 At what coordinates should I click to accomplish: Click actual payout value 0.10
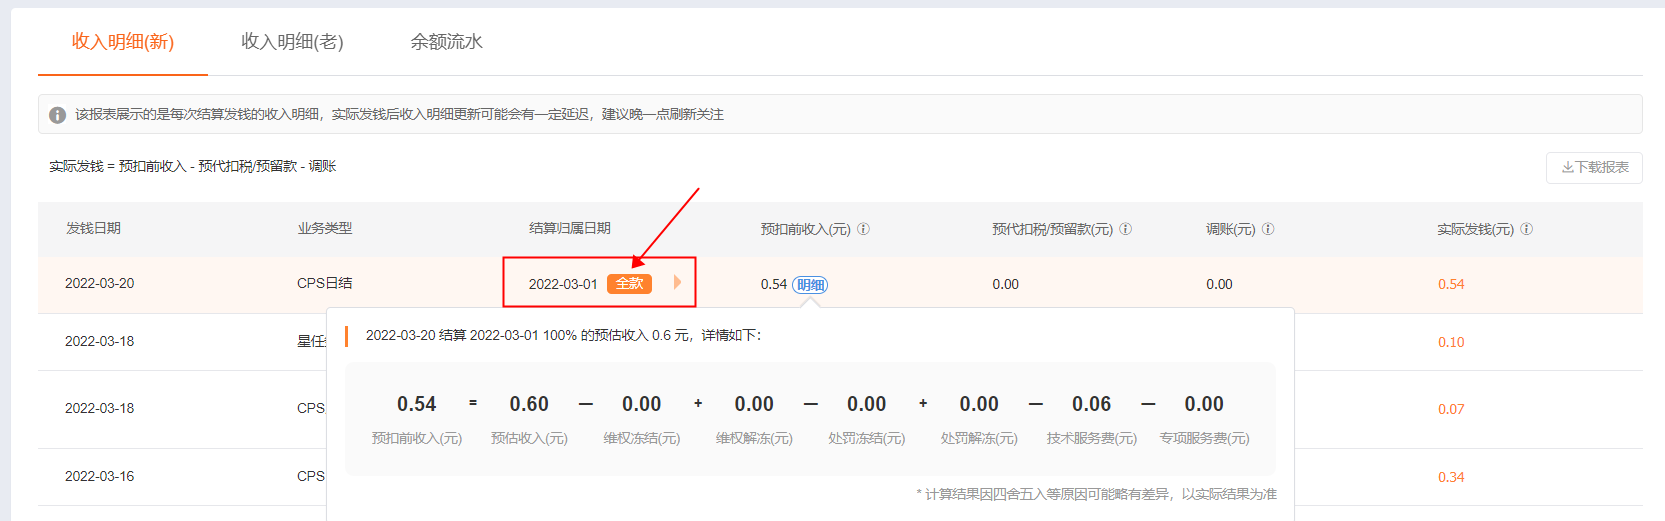click(1451, 343)
